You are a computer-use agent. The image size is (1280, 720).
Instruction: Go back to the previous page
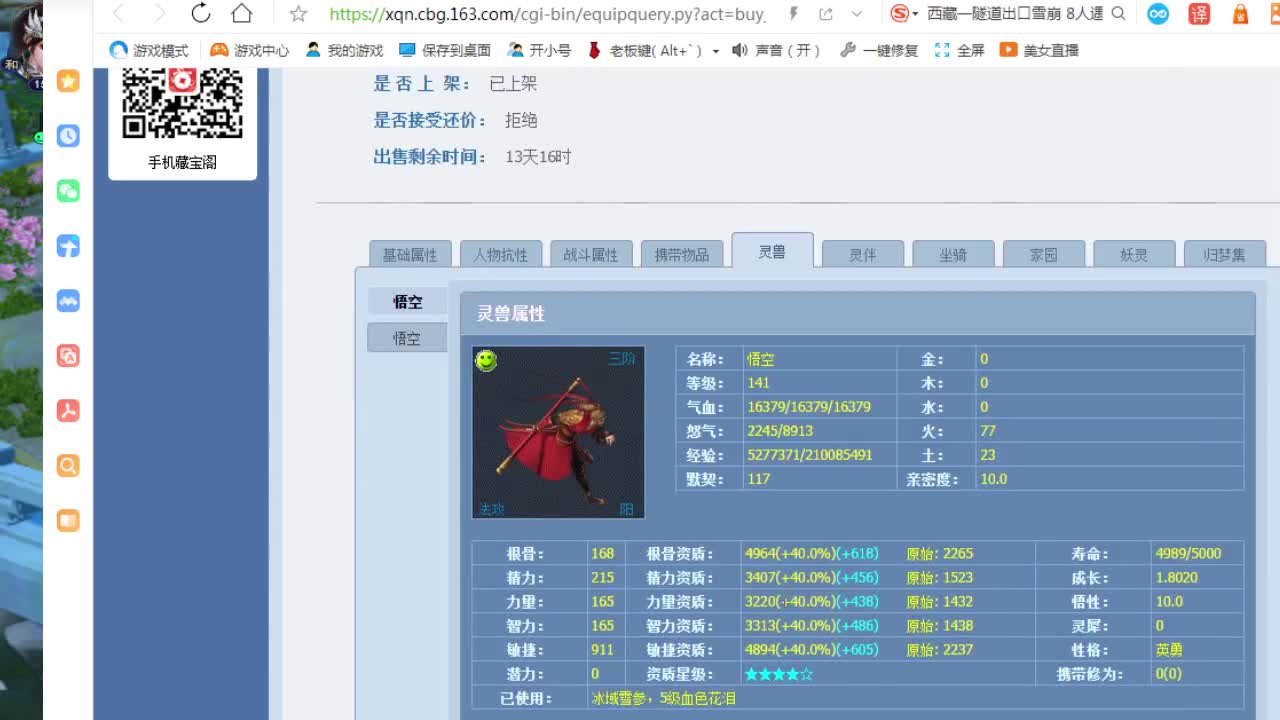[118, 13]
